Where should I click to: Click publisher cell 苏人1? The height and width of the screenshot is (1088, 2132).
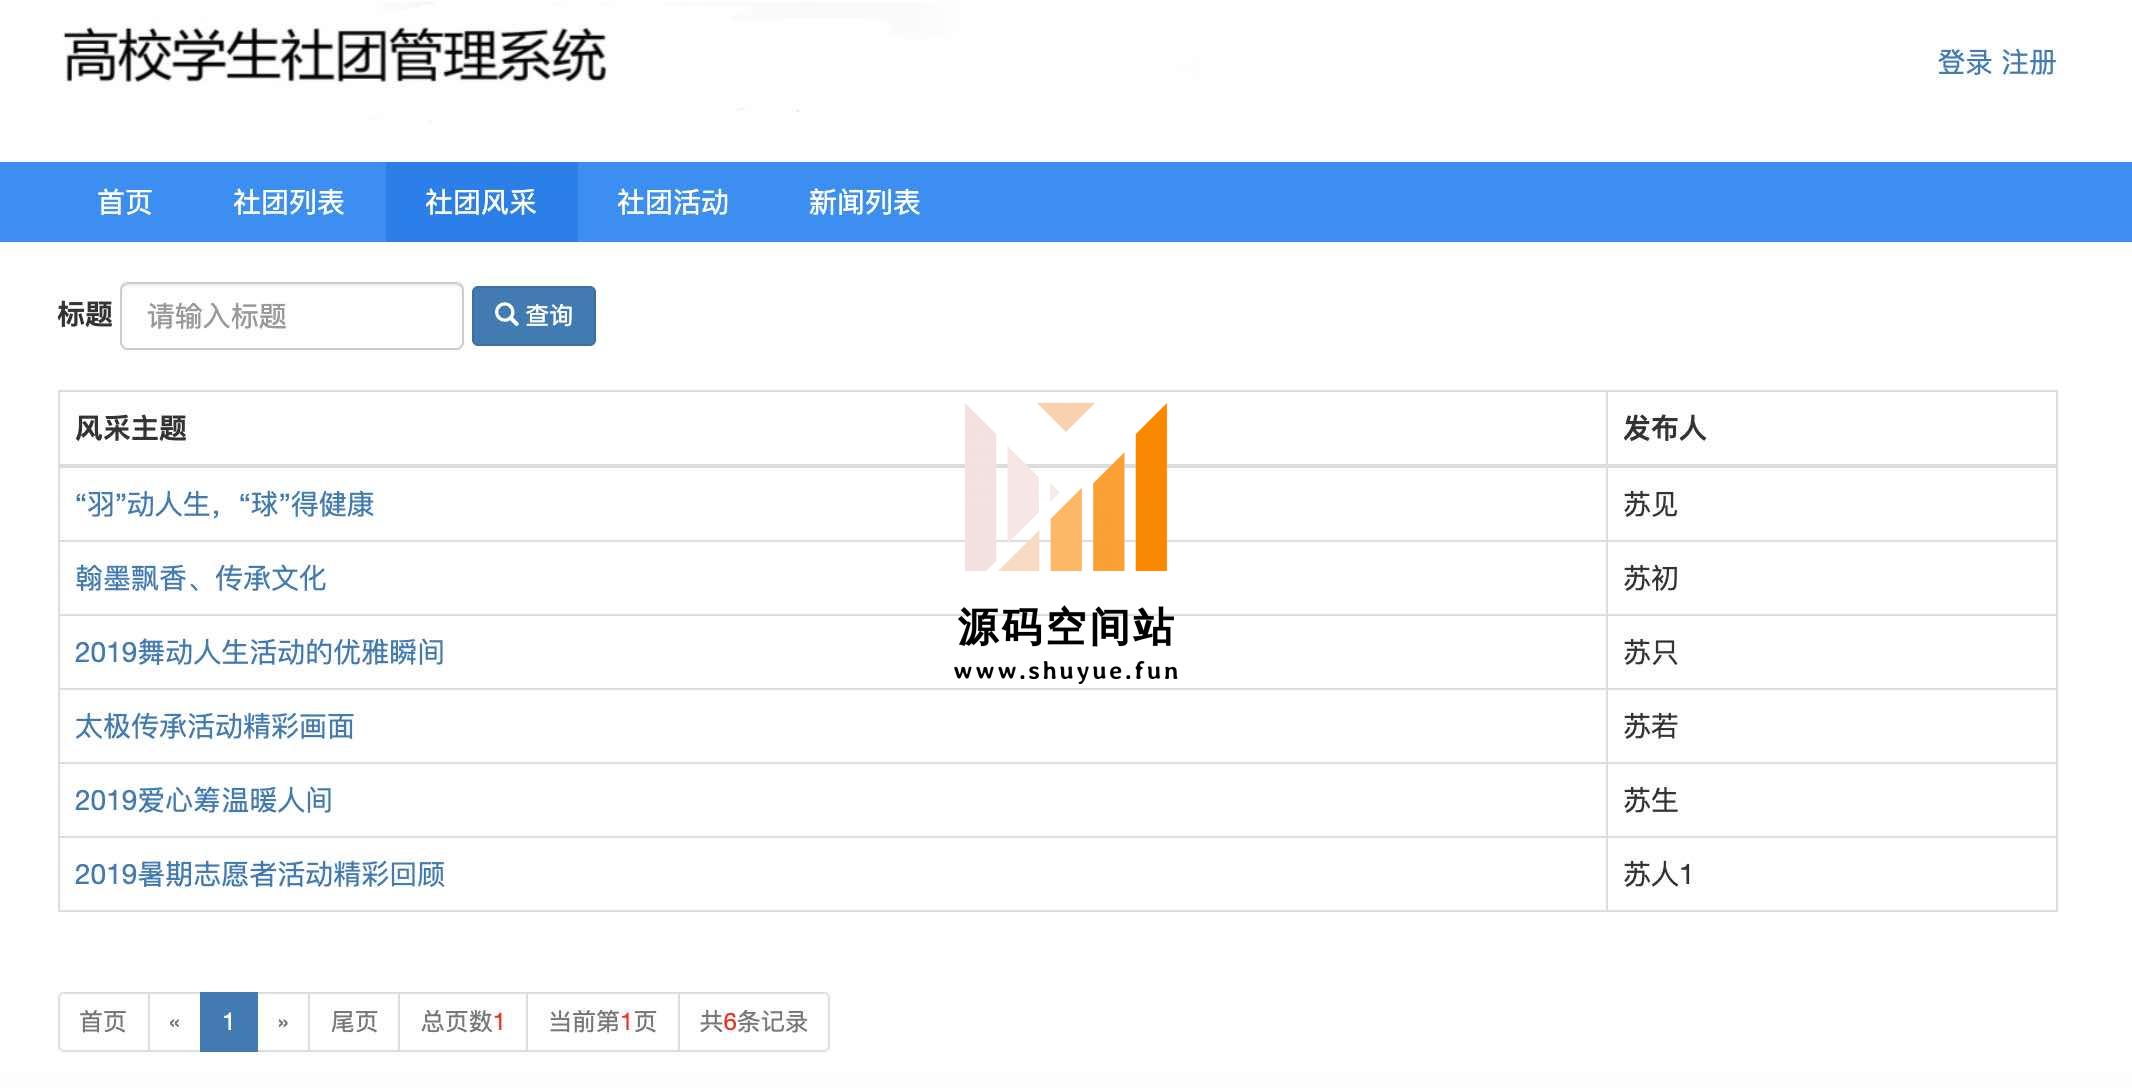coord(1832,874)
